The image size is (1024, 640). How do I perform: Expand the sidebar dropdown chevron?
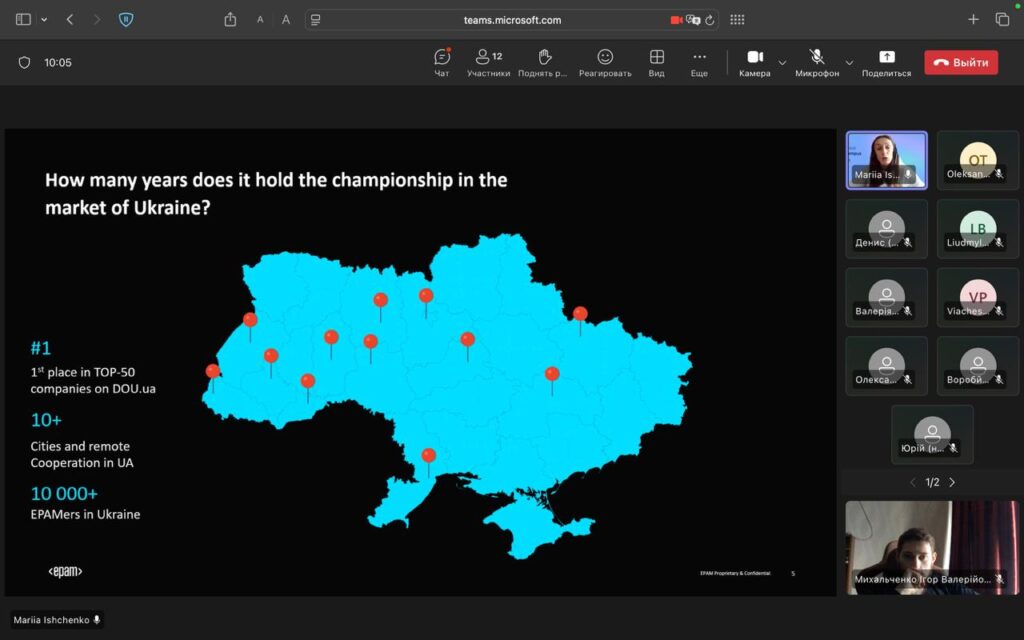[44, 20]
